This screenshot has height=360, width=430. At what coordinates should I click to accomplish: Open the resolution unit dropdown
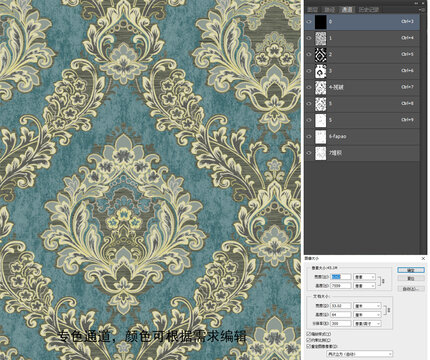pyautogui.click(x=367, y=324)
